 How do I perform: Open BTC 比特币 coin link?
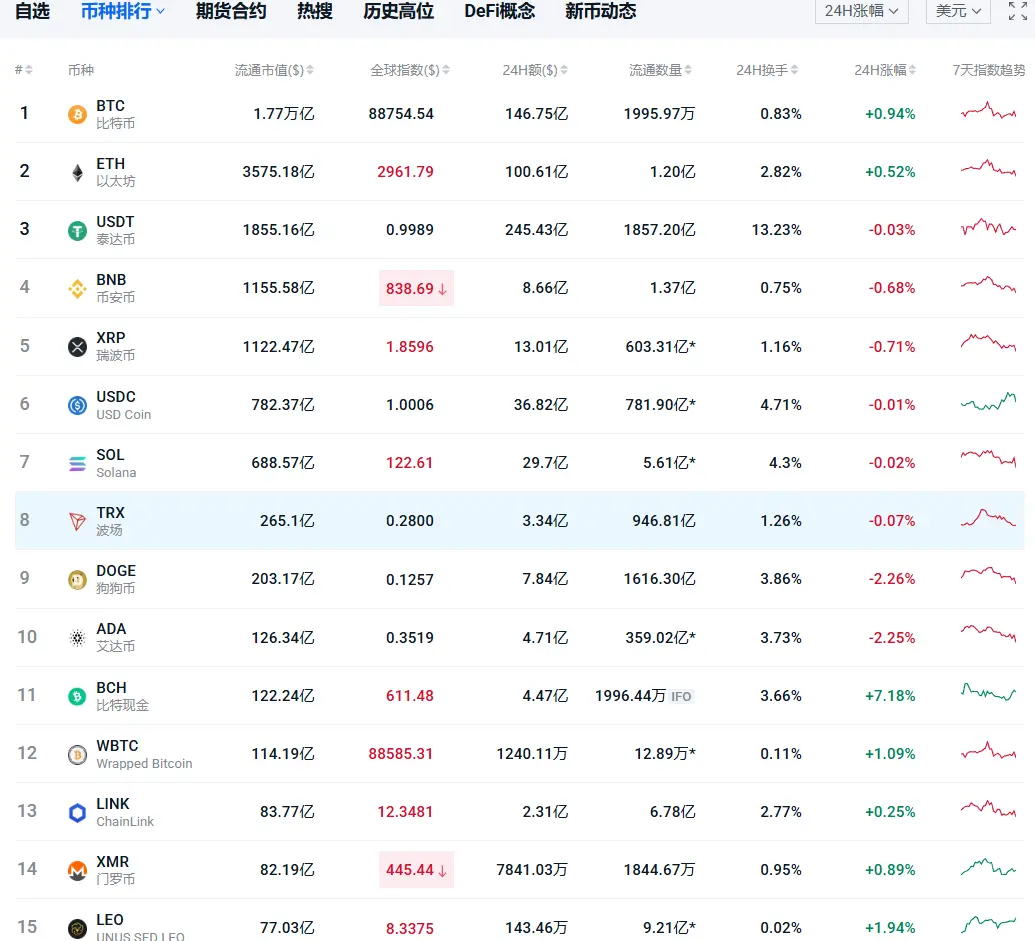point(116,114)
